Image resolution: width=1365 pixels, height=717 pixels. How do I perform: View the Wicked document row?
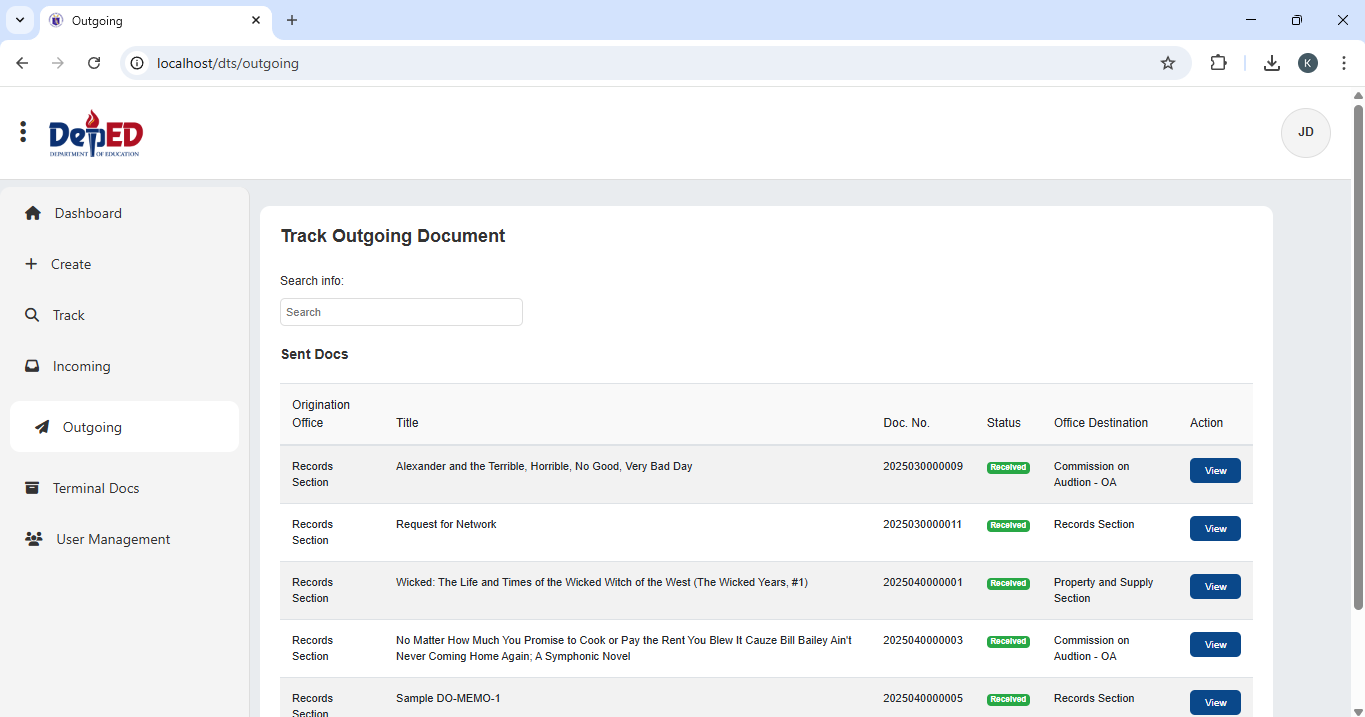click(x=1215, y=586)
